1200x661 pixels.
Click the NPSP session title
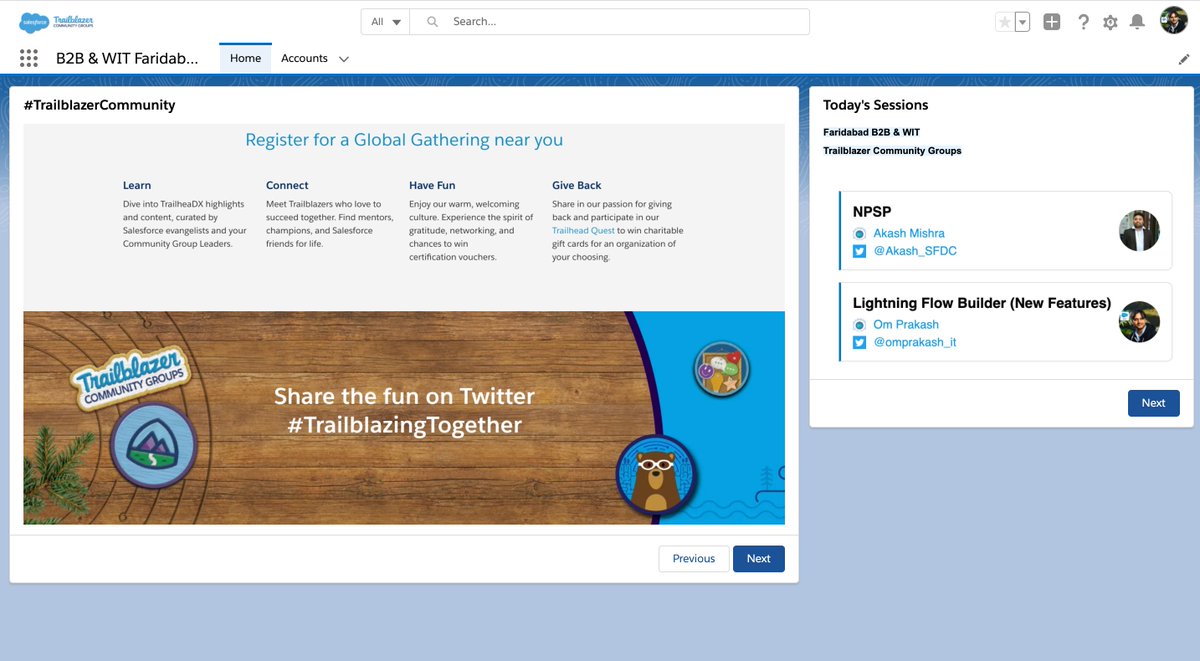click(x=872, y=212)
